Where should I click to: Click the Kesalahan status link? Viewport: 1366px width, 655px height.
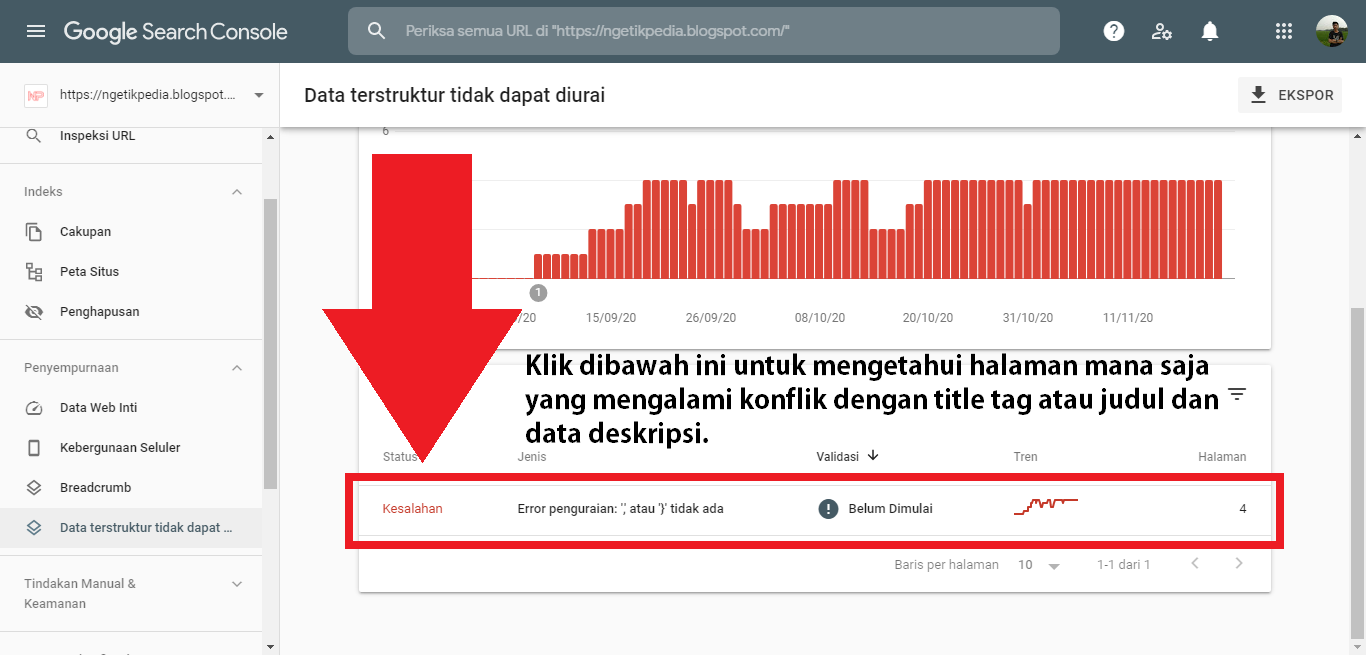pyautogui.click(x=412, y=508)
